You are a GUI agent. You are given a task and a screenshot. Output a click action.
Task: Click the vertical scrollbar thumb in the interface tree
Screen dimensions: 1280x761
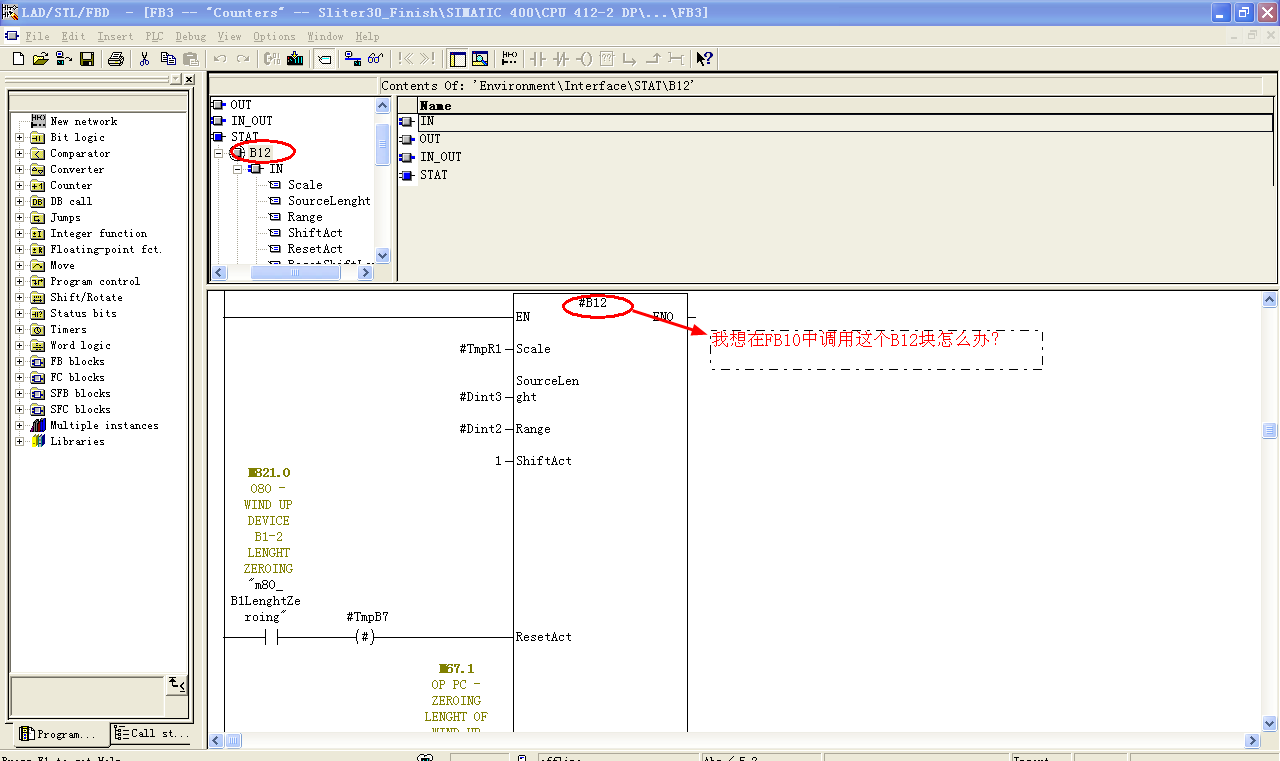point(382,144)
